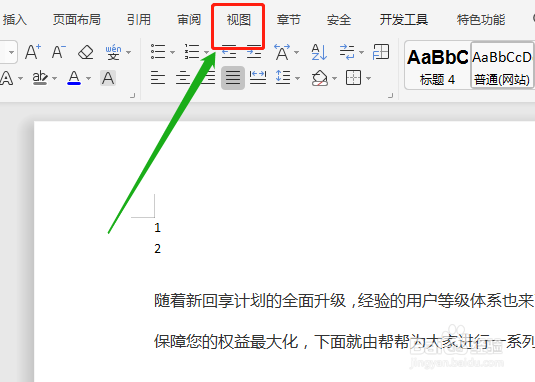The width and height of the screenshot is (535, 382).
Task: Open shading color dropdown arrow
Action: [x=334, y=78]
